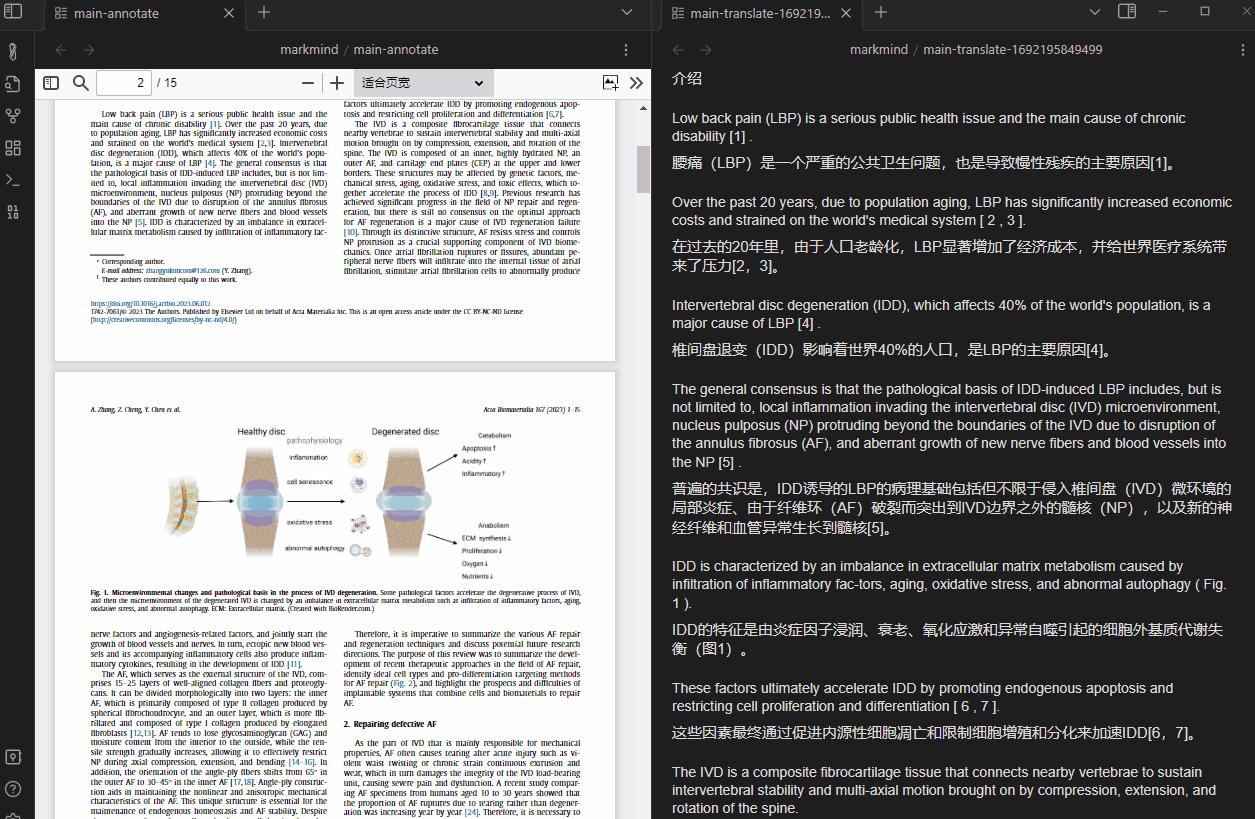The height and width of the screenshot is (819, 1255).
Task: Click main-translate-1692195849499 breadcrumb title
Action: pos(1013,49)
